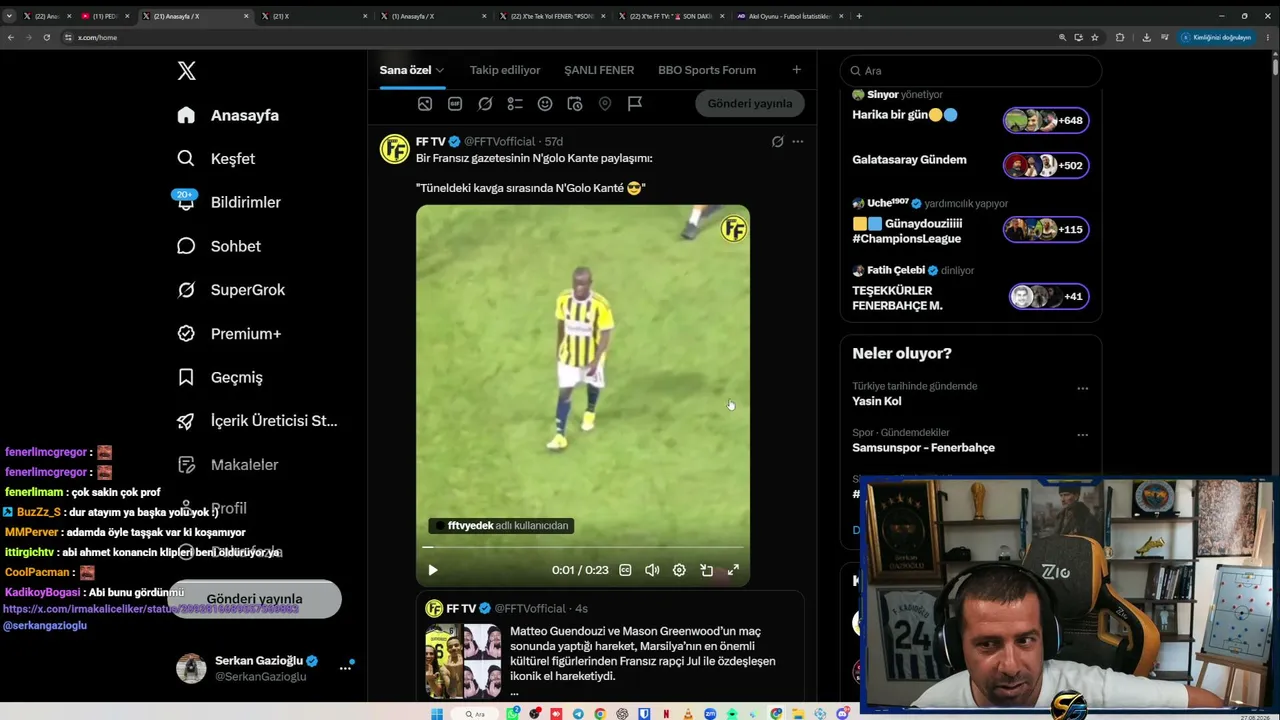This screenshot has height=720, width=1280.
Task: Click the video rotate/pop-out icon
Action: 706,570
